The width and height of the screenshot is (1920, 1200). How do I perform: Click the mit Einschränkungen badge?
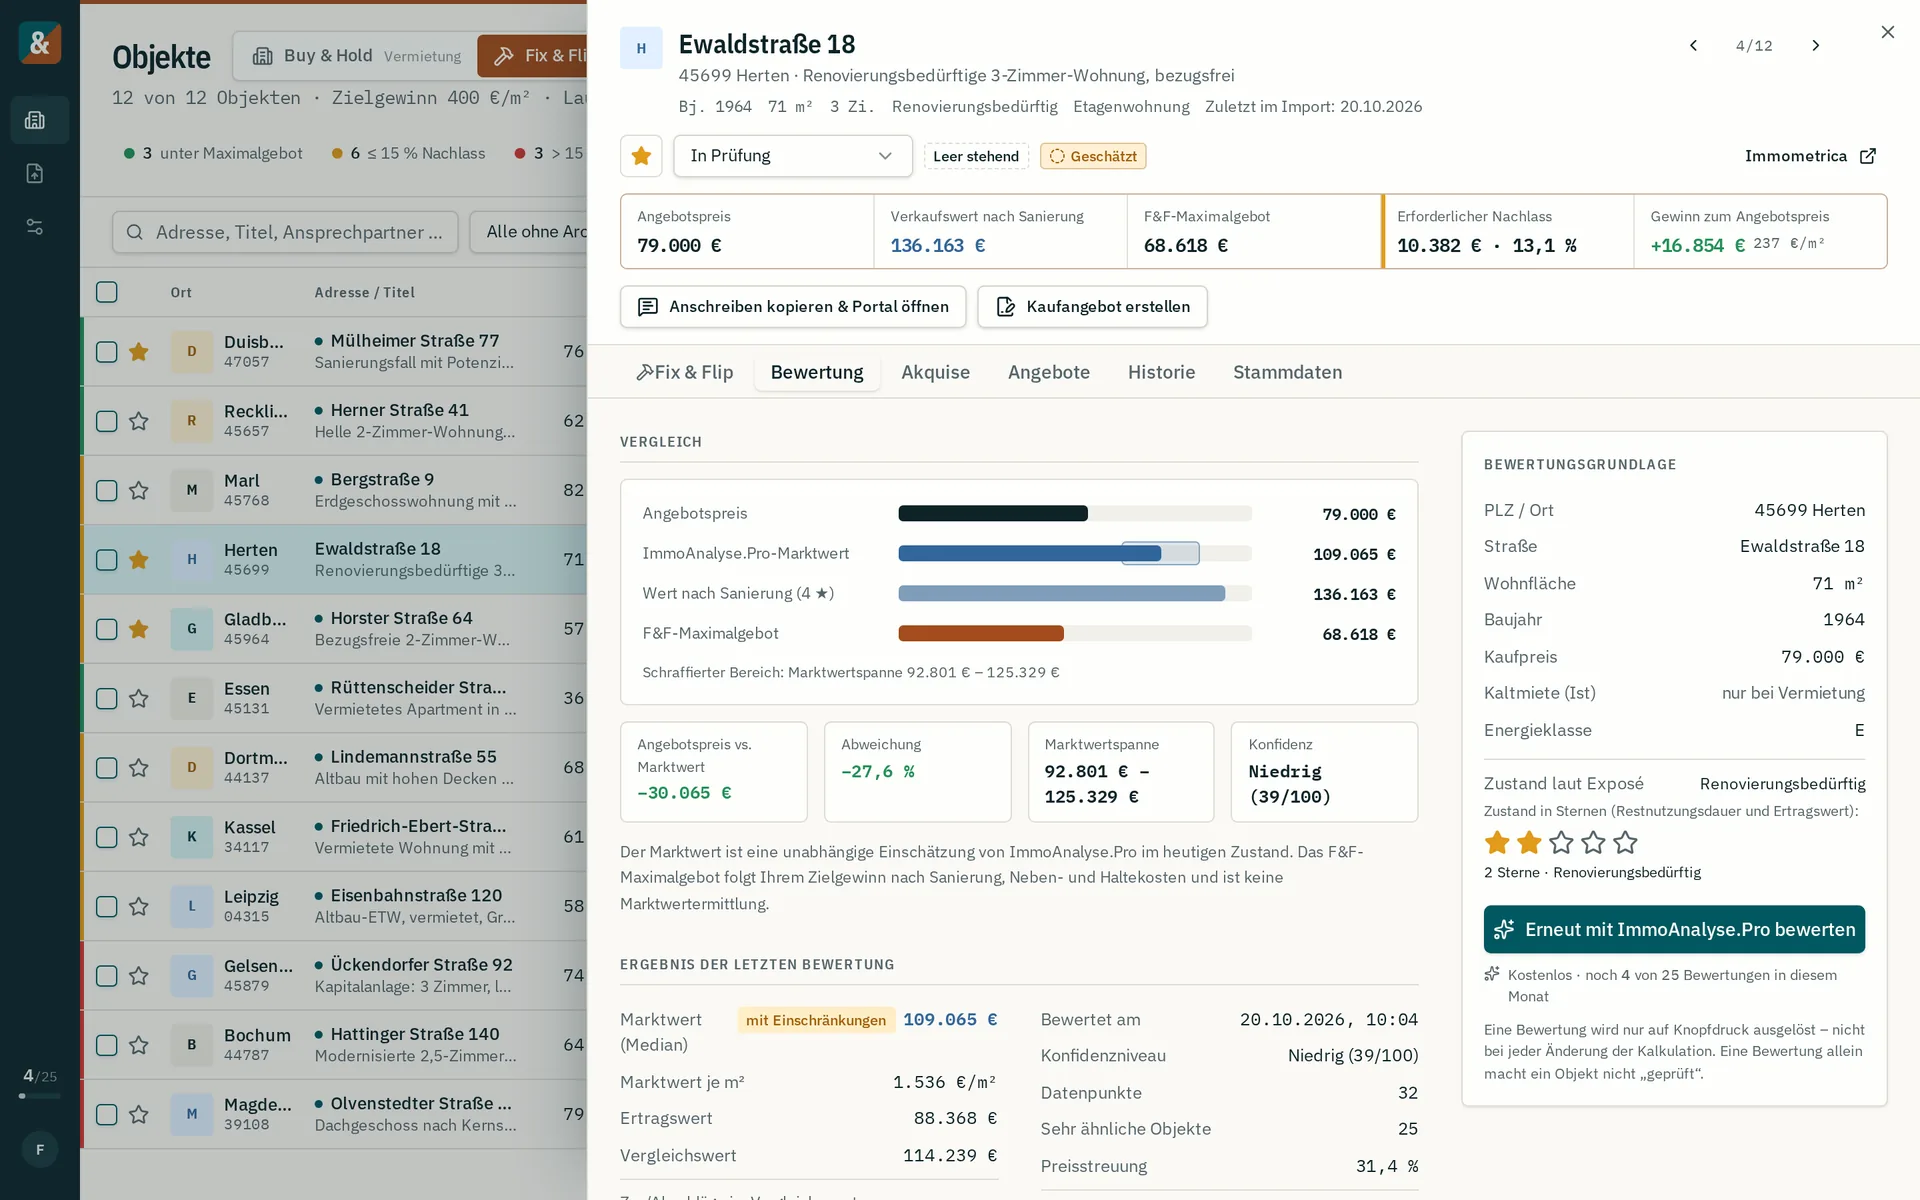816,1020
